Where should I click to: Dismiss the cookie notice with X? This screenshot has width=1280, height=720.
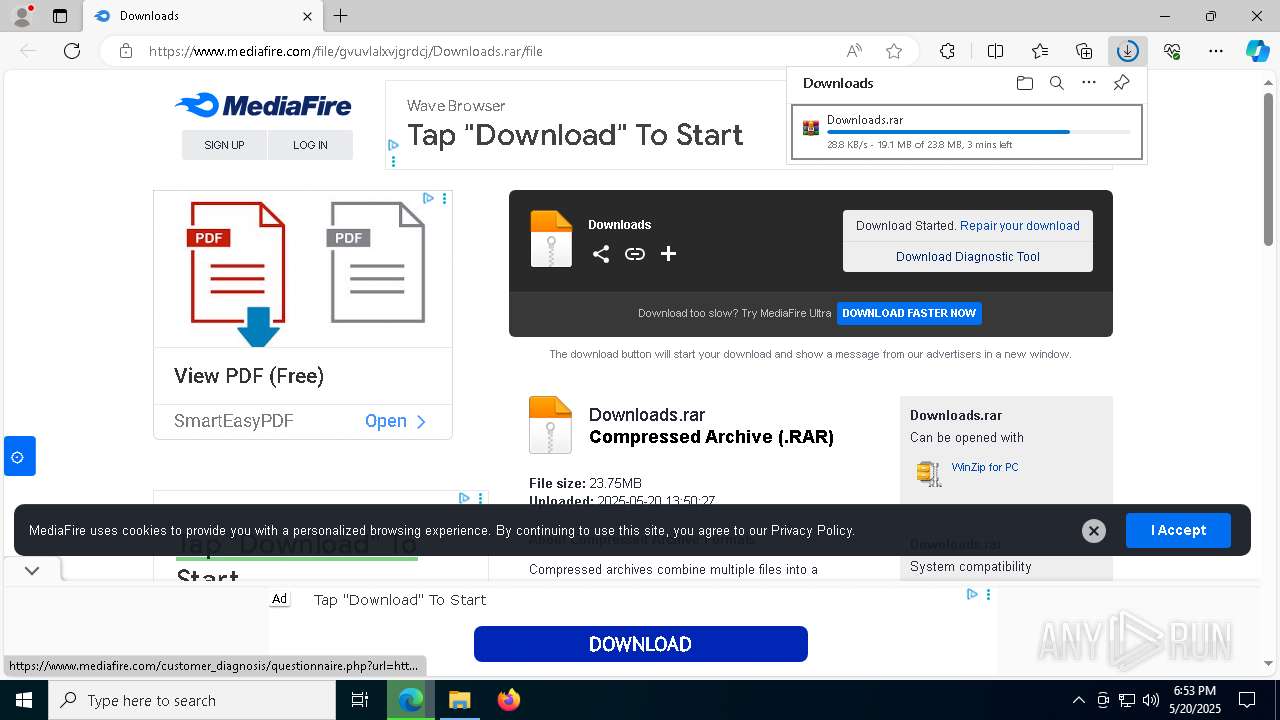tap(1094, 531)
